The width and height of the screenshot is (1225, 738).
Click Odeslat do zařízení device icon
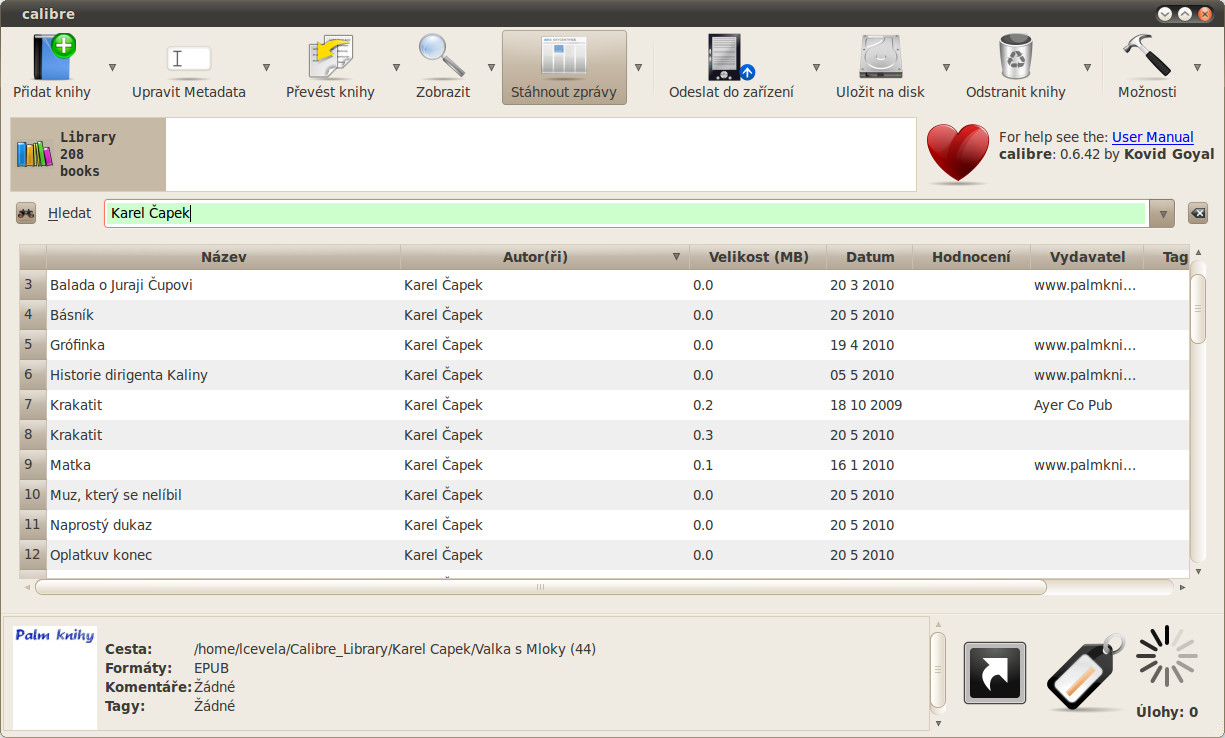730,57
